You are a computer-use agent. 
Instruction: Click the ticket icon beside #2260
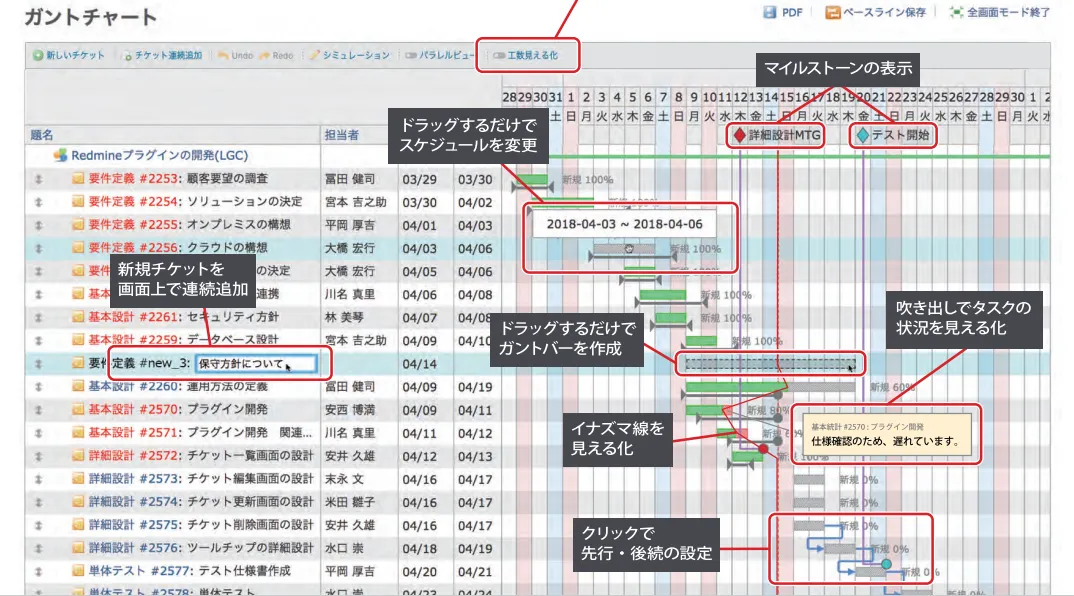[x=78, y=386]
